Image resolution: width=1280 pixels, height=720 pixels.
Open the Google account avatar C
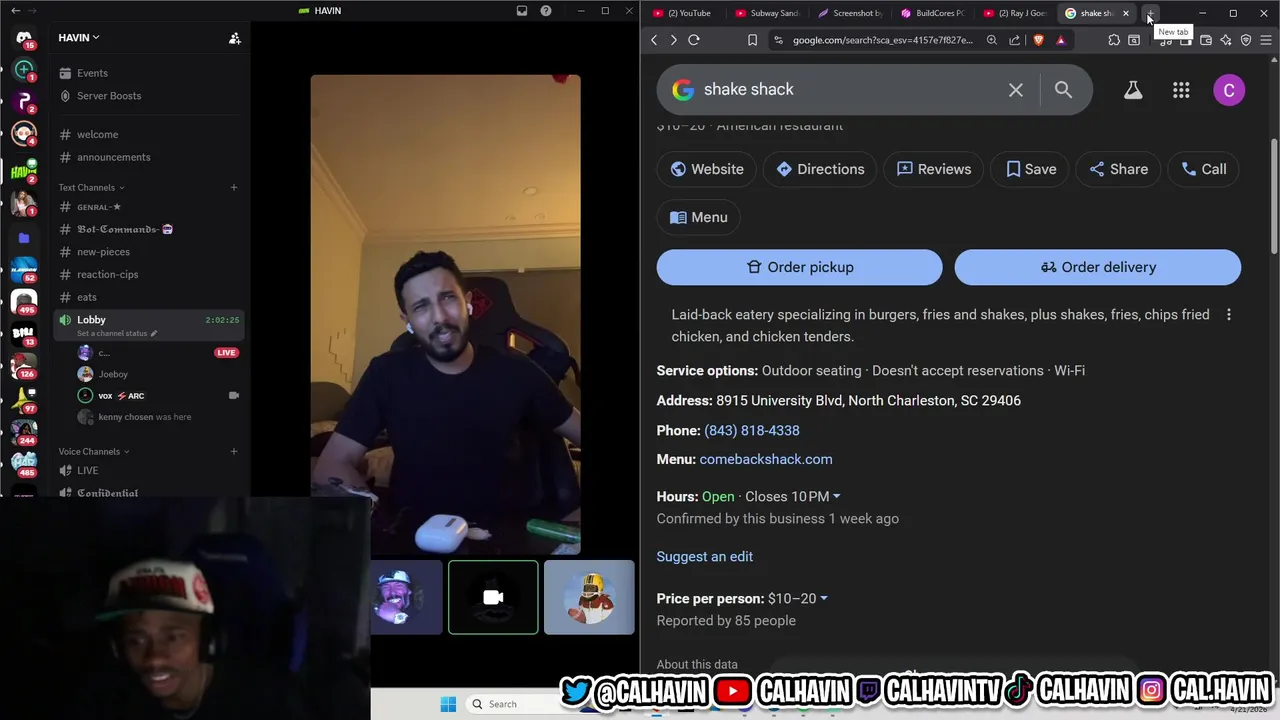[x=1229, y=90]
